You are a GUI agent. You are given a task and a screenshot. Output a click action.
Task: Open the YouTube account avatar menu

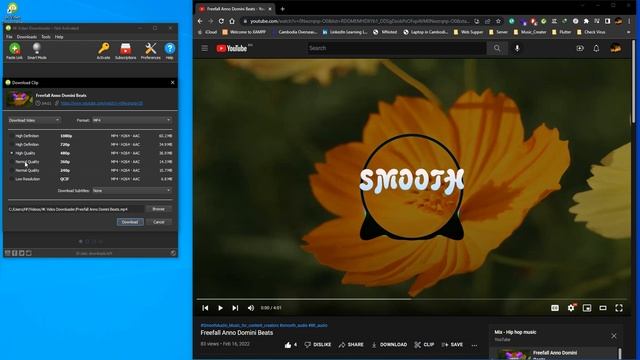(616, 48)
